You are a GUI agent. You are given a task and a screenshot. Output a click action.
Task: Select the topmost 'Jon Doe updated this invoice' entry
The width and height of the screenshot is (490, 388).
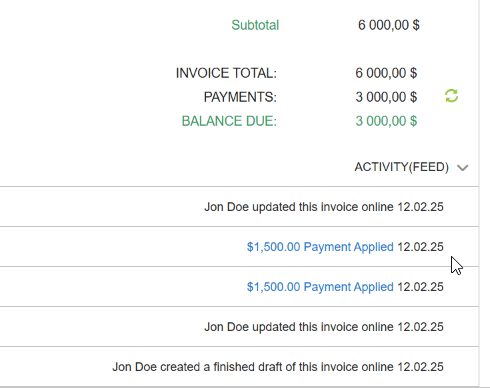(239, 207)
